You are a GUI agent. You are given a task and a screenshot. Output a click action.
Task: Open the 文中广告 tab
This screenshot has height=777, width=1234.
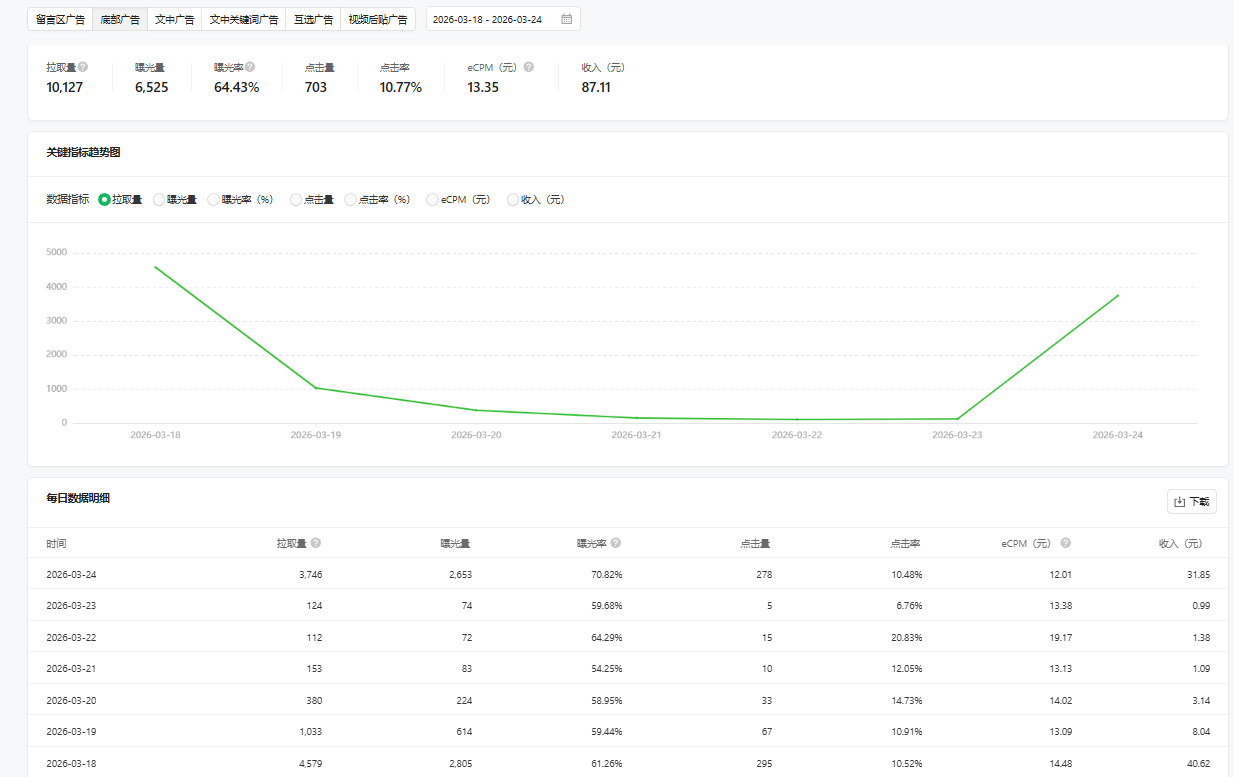click(x=174, y=19)
